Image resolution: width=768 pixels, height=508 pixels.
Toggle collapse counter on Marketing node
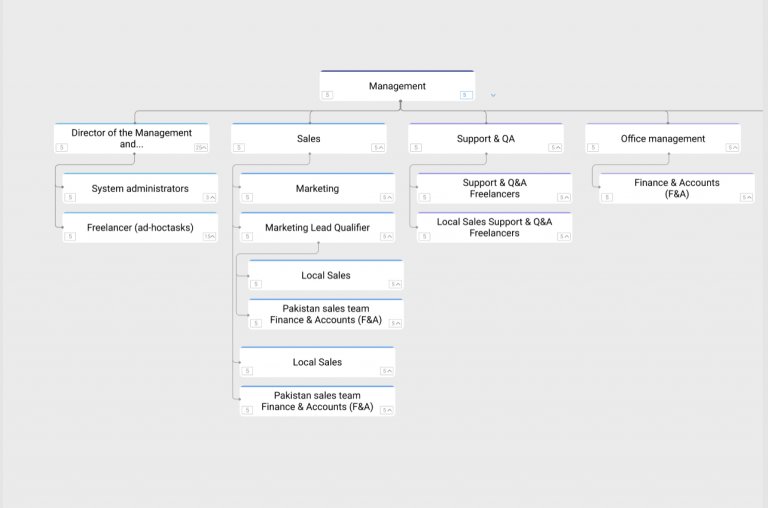coord(387,197)
